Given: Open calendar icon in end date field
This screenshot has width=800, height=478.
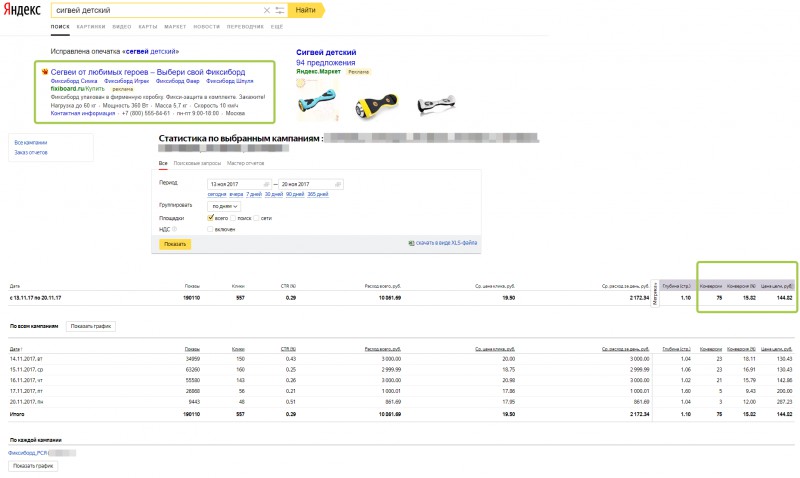Looking at the screenshot, I should point(338,184).
